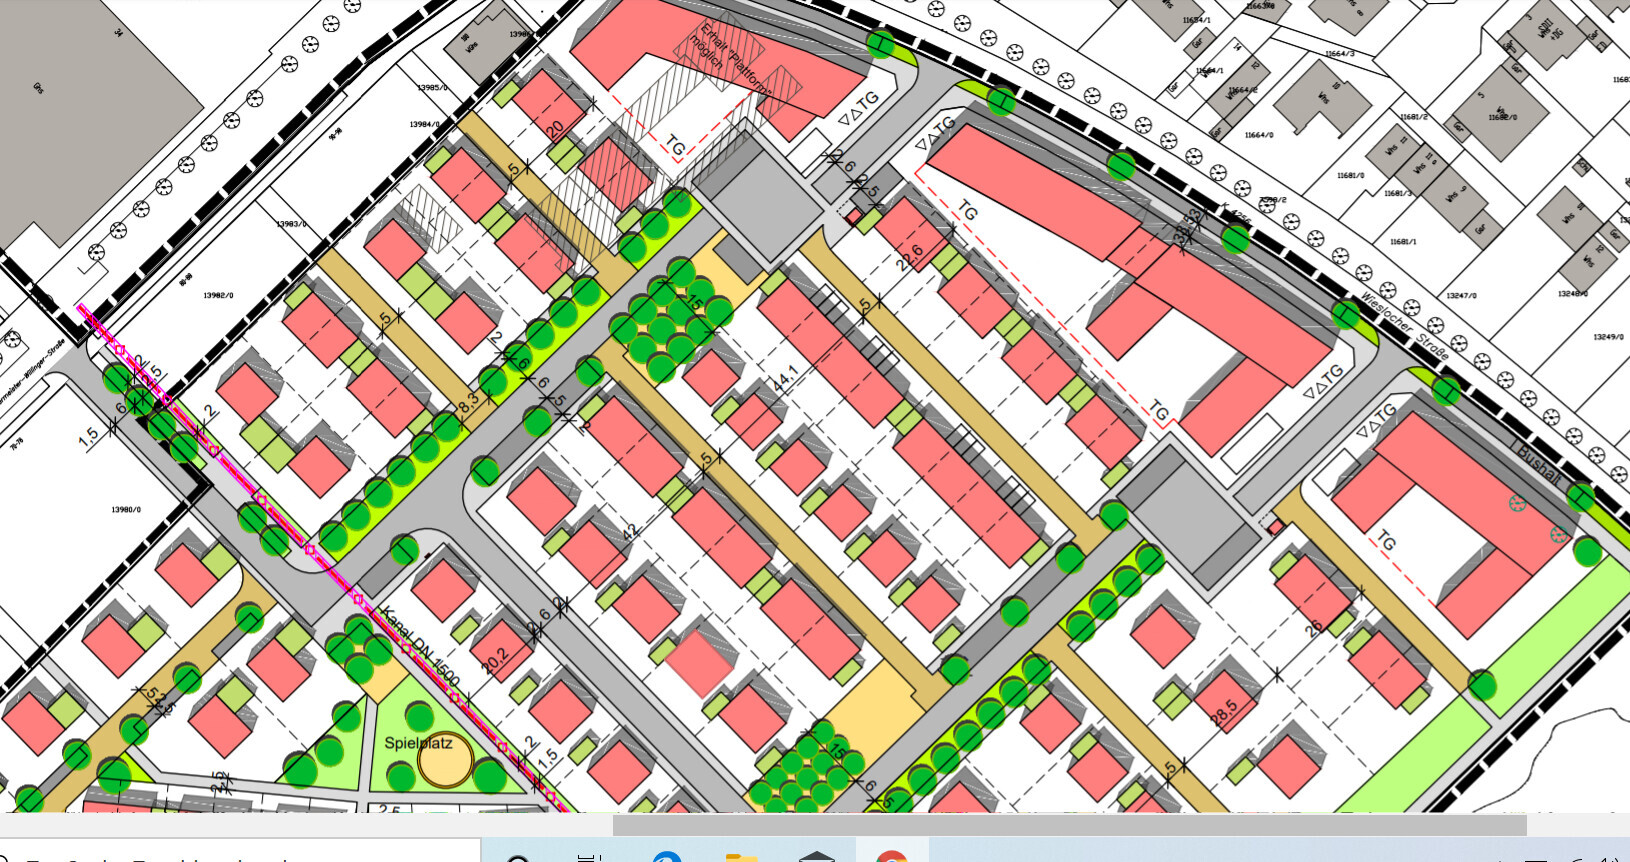Open the Mail app taskbar icon
1630x862 pixels.
point(816,858)
